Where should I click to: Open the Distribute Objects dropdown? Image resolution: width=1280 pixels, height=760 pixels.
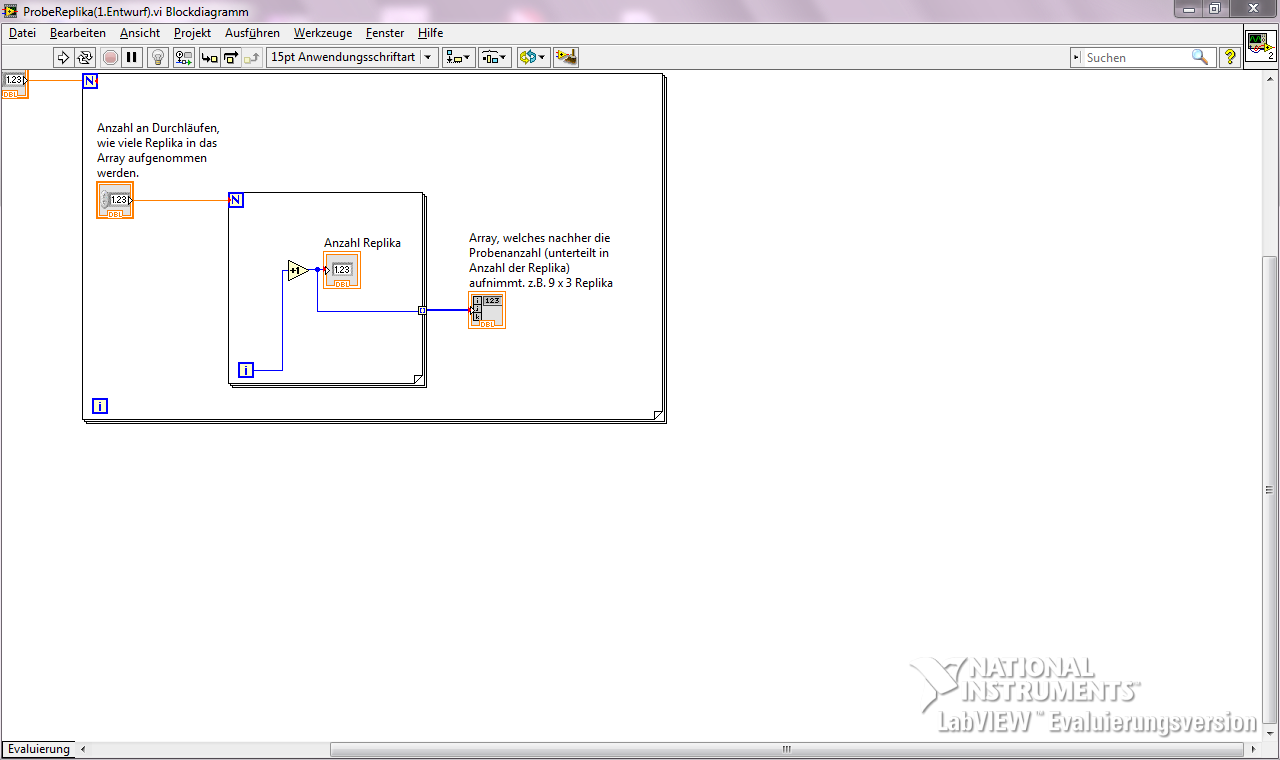point(495,57)
